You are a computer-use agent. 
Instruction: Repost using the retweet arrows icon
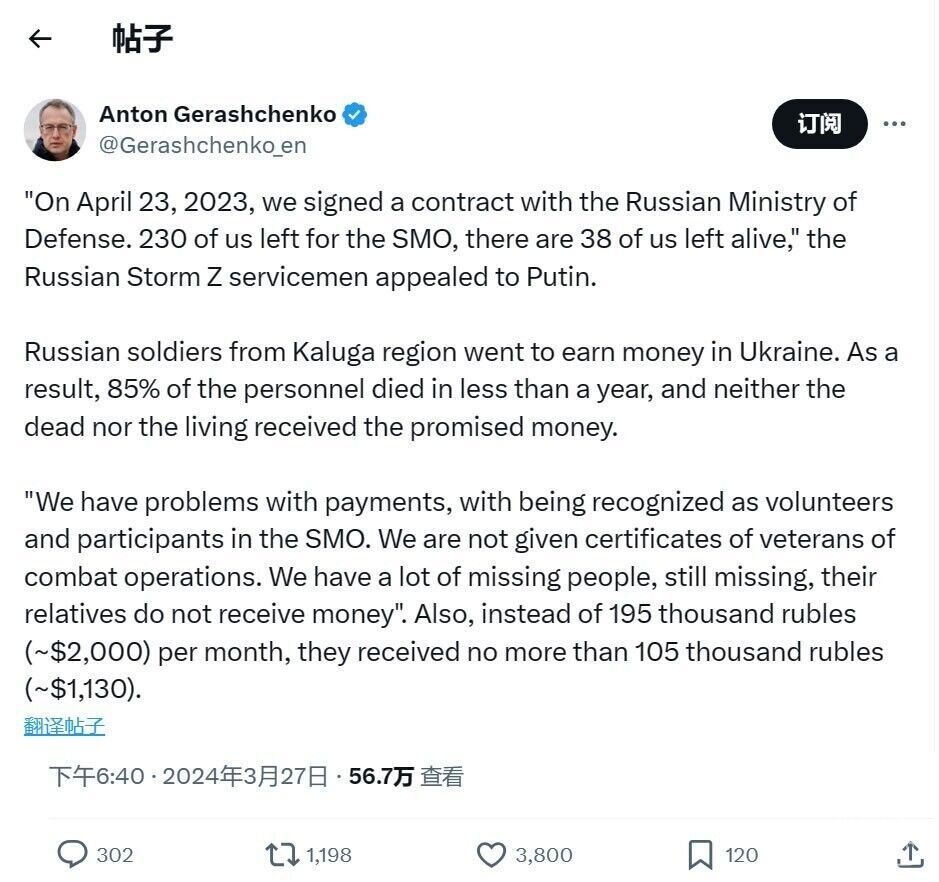click(281, 855)
